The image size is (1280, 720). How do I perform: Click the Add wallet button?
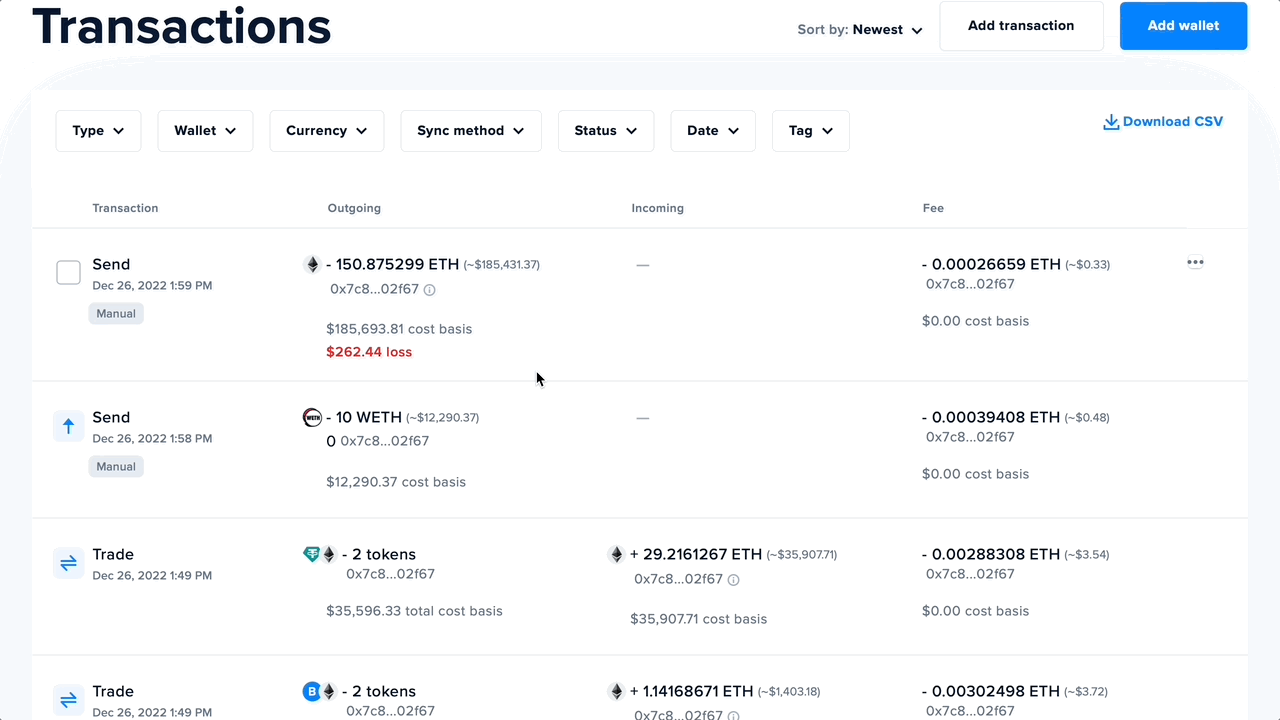[1183, 26]
